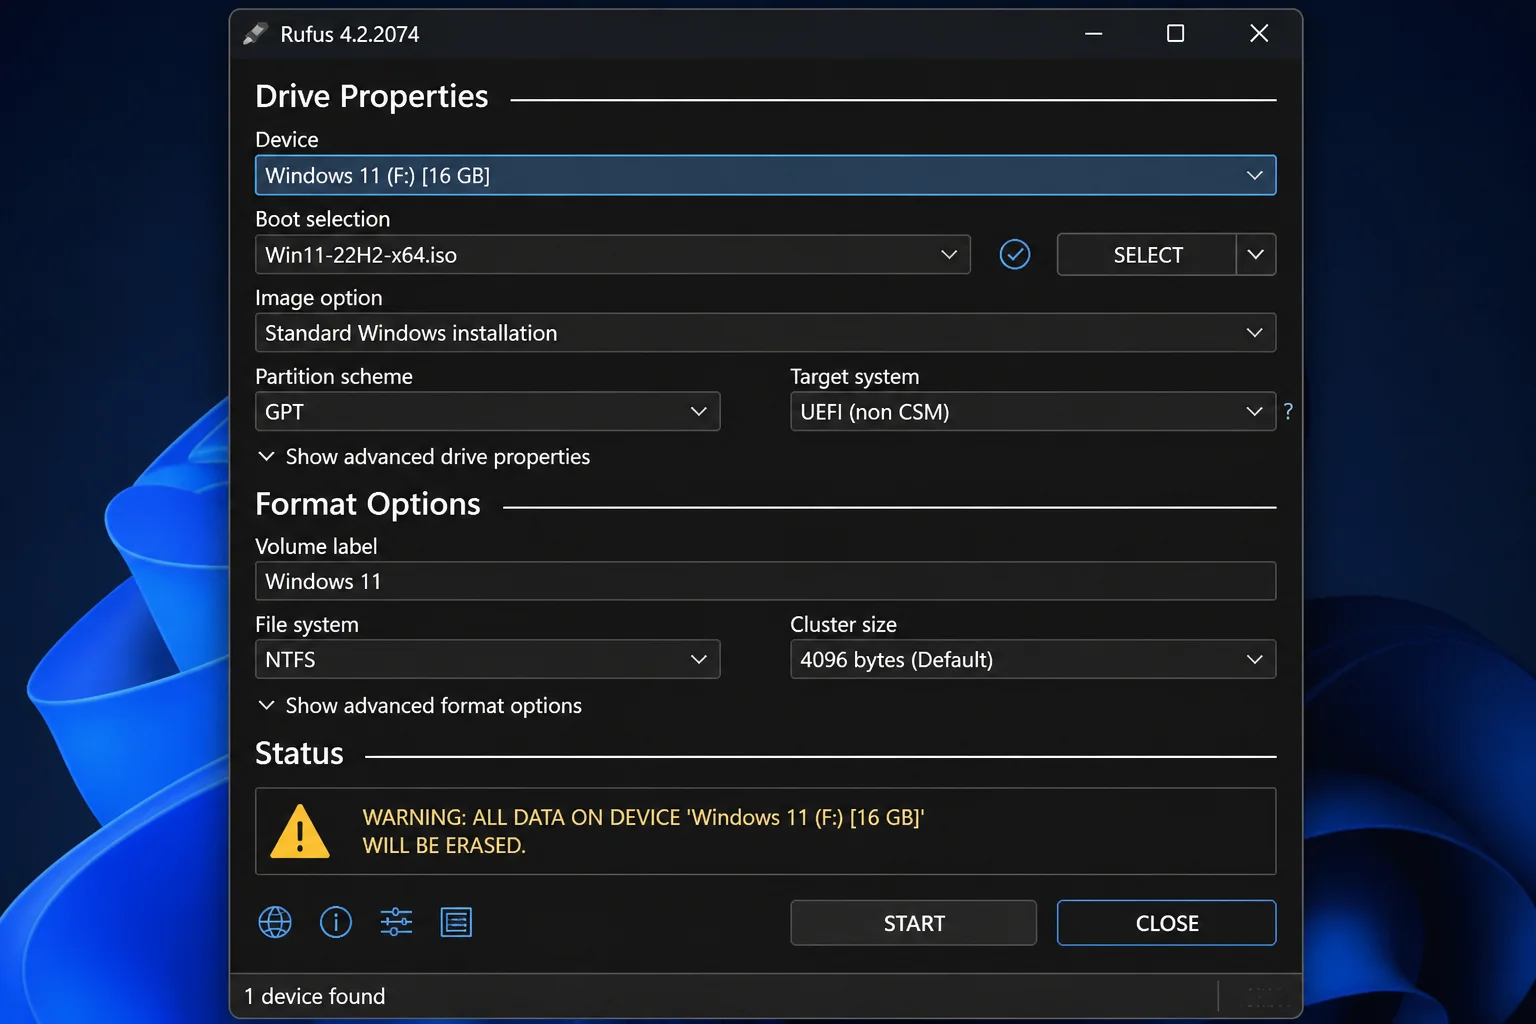Show the log window icon
Viewport: 1536px width, 1024px height.
tap(456, 922)
